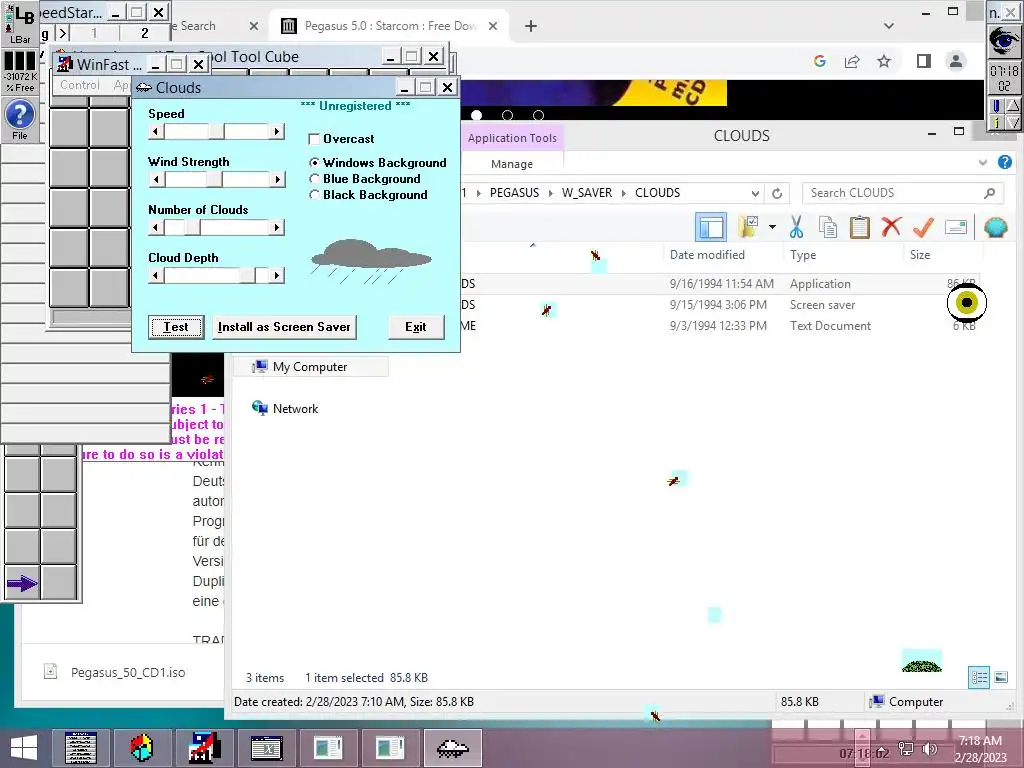Open the Windows Start button
Viewport: 1024px width, 768px height.
[x=24, y=748]
